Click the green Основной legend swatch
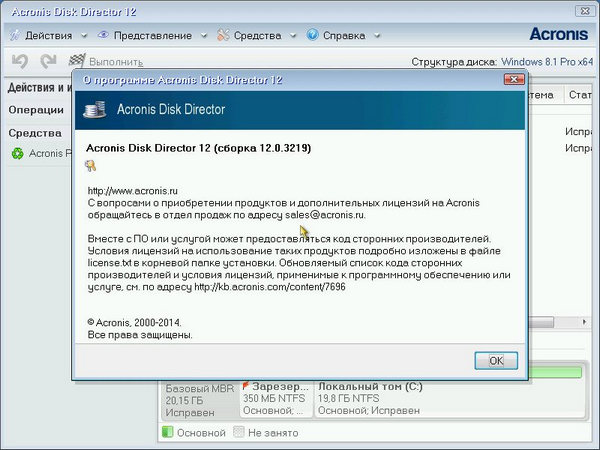Image resolution: width=600 pixels, height=450 pixels. coord(167,432)
